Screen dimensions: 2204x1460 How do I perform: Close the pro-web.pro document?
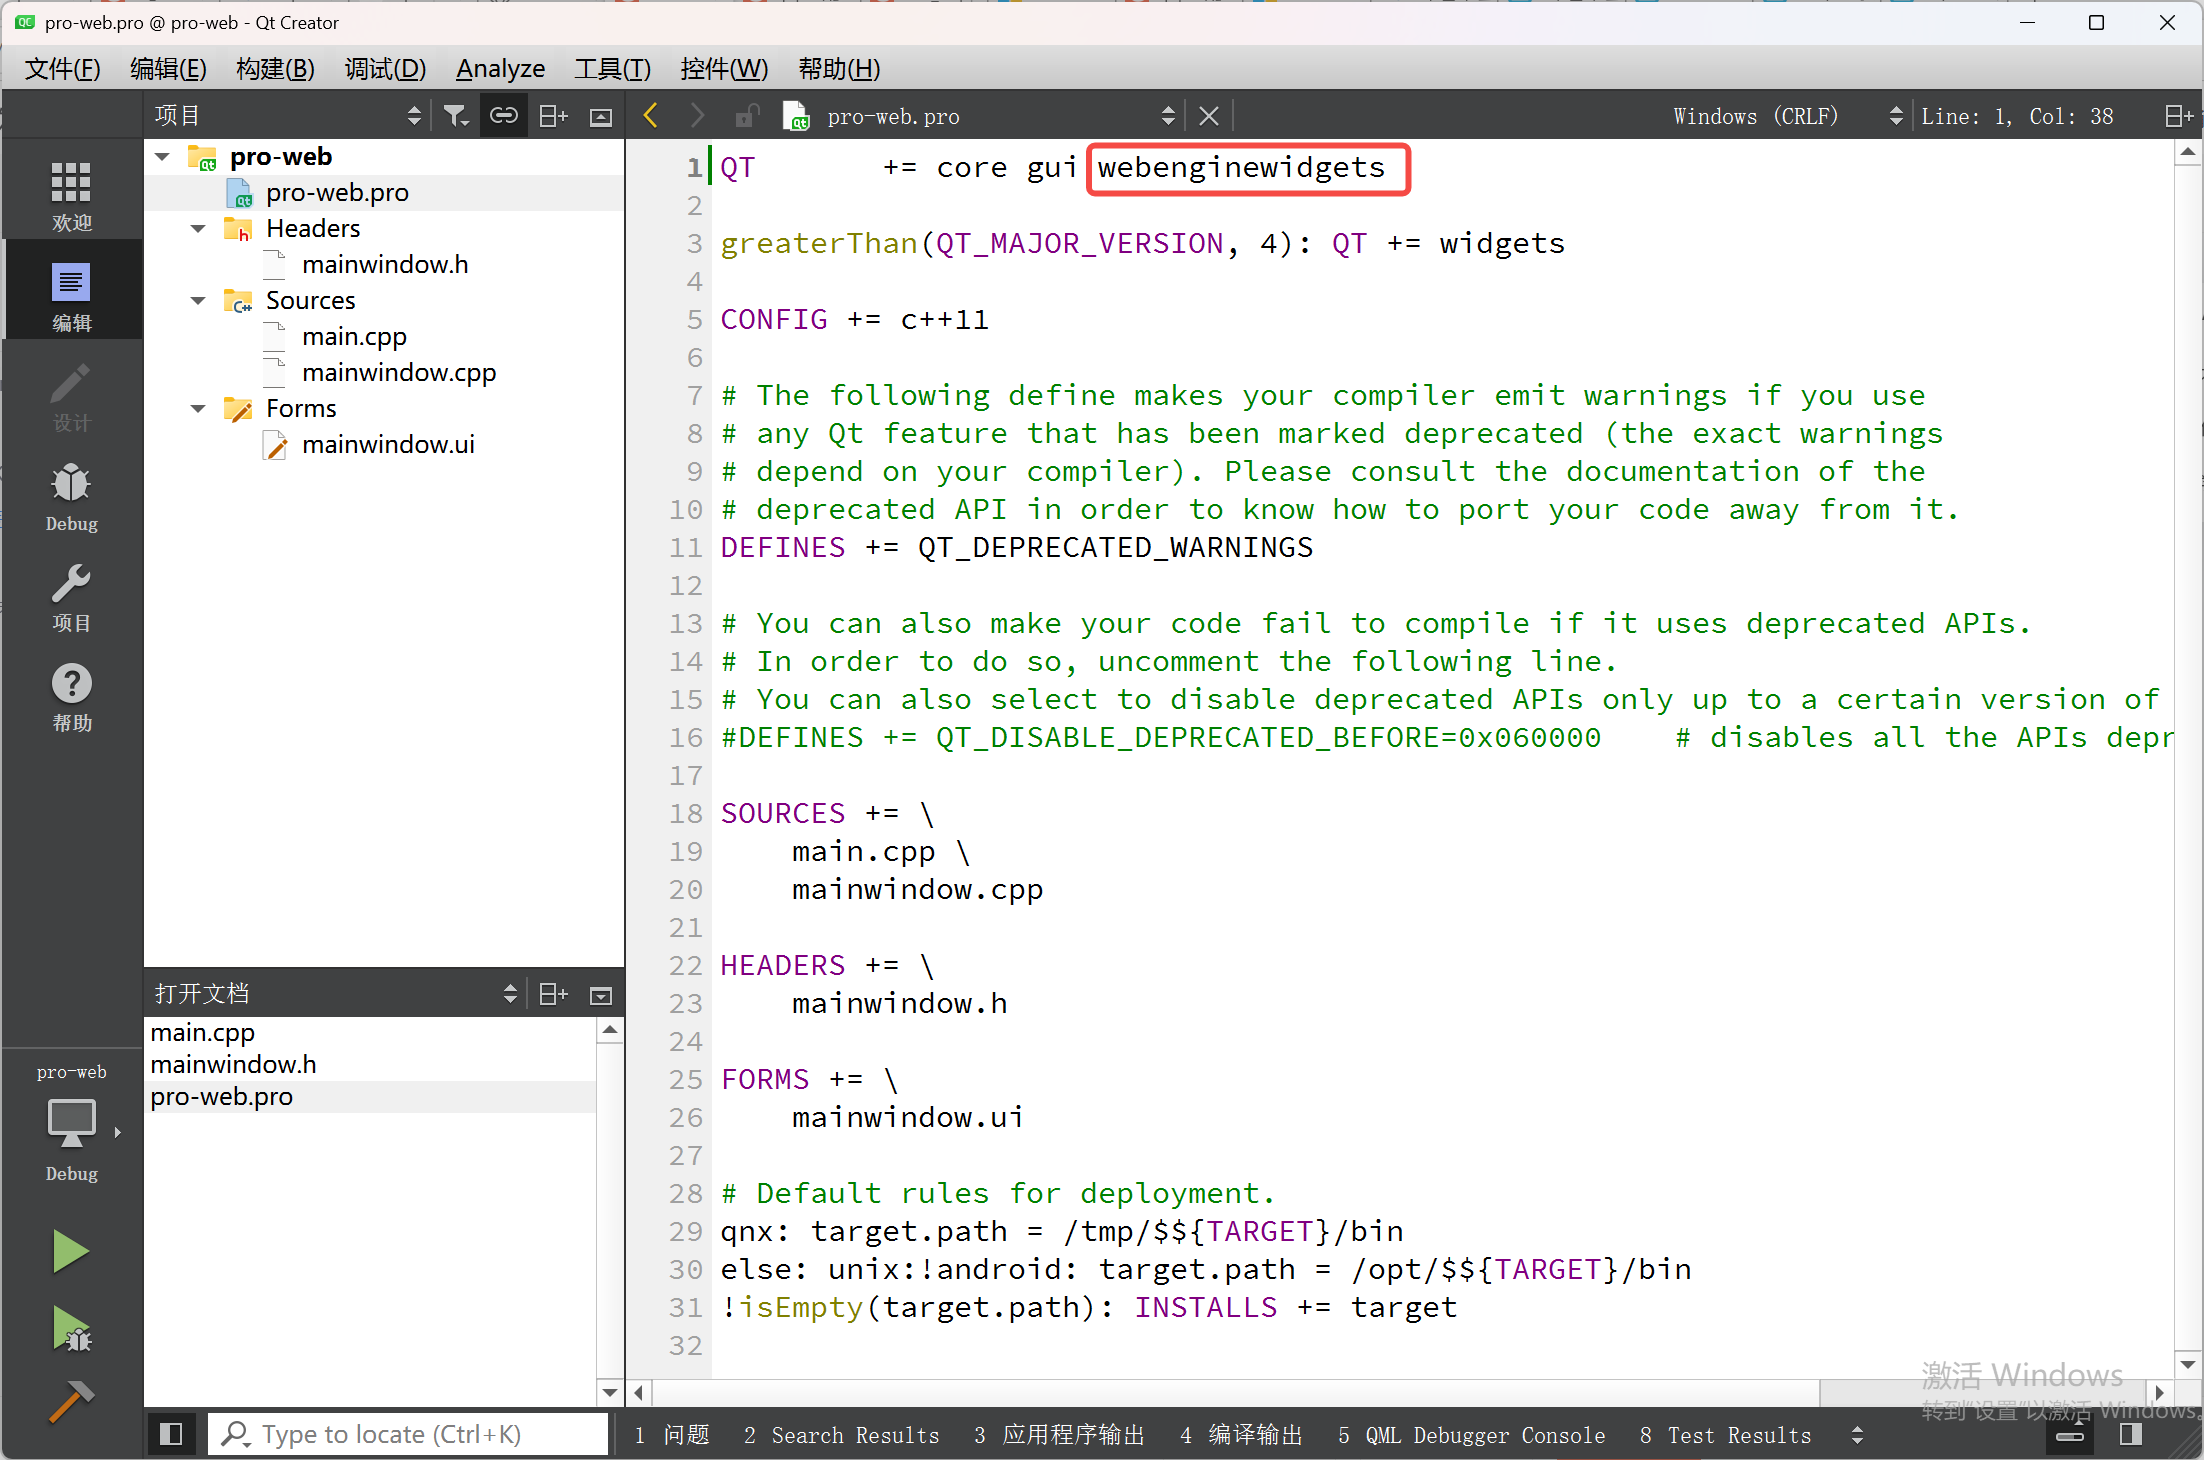click(x=1209, y=116)
